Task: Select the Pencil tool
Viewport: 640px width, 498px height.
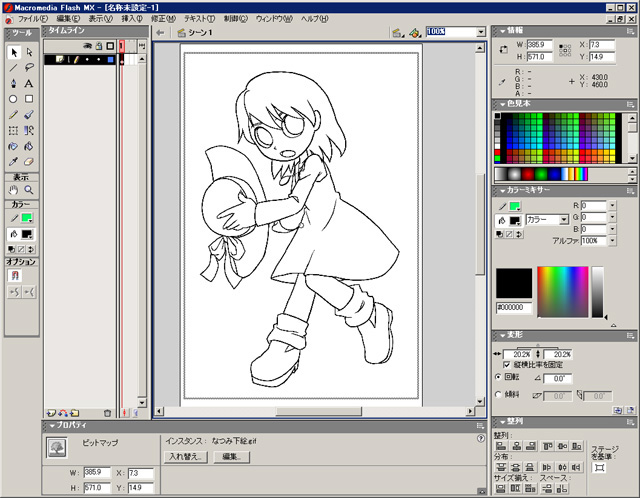Action: (x=13, y=115)
